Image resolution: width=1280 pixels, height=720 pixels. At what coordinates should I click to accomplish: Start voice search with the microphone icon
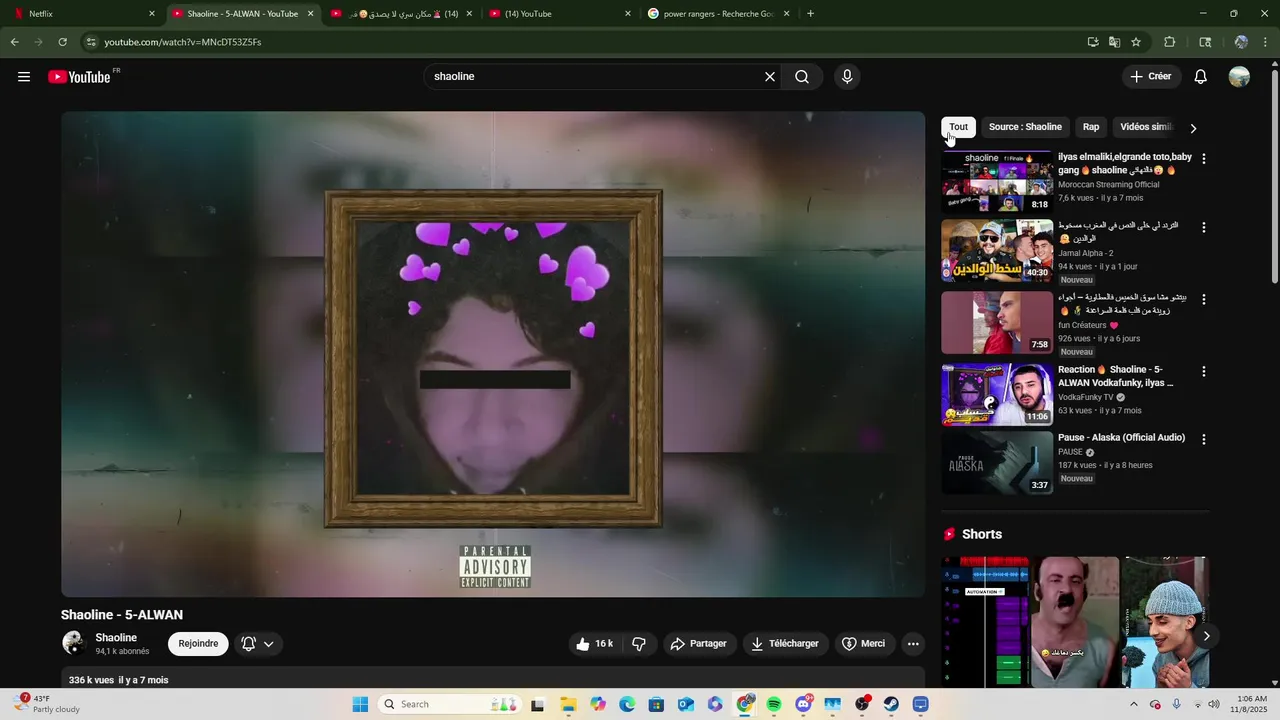point(847,77)
